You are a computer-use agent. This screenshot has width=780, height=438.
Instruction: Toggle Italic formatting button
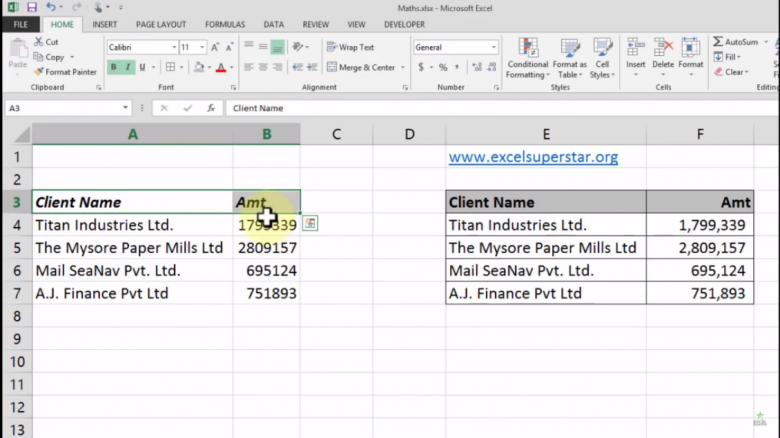[x=127, y=67]
